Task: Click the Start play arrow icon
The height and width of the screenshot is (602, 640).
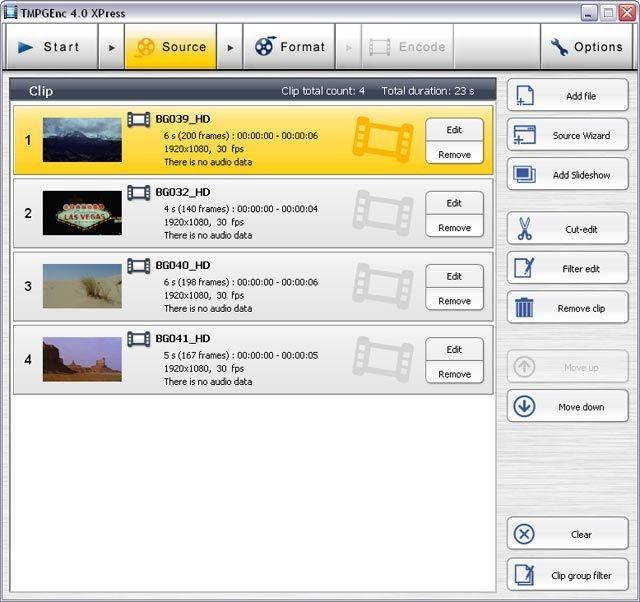Action: tap(25, 47)
